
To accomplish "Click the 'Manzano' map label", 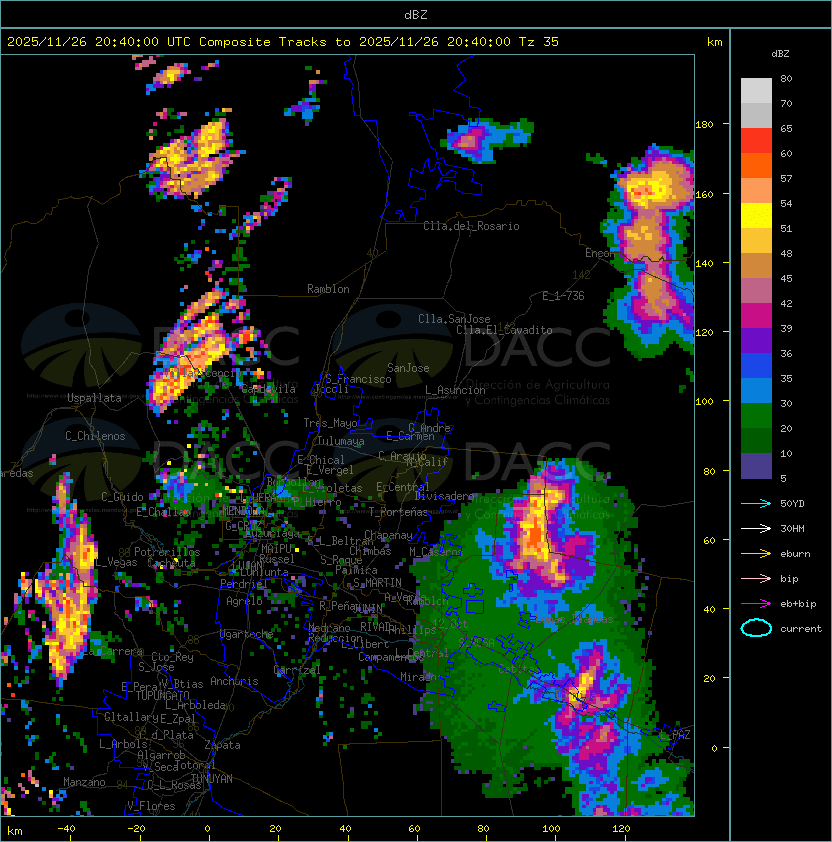I will (x=84, y=782).
